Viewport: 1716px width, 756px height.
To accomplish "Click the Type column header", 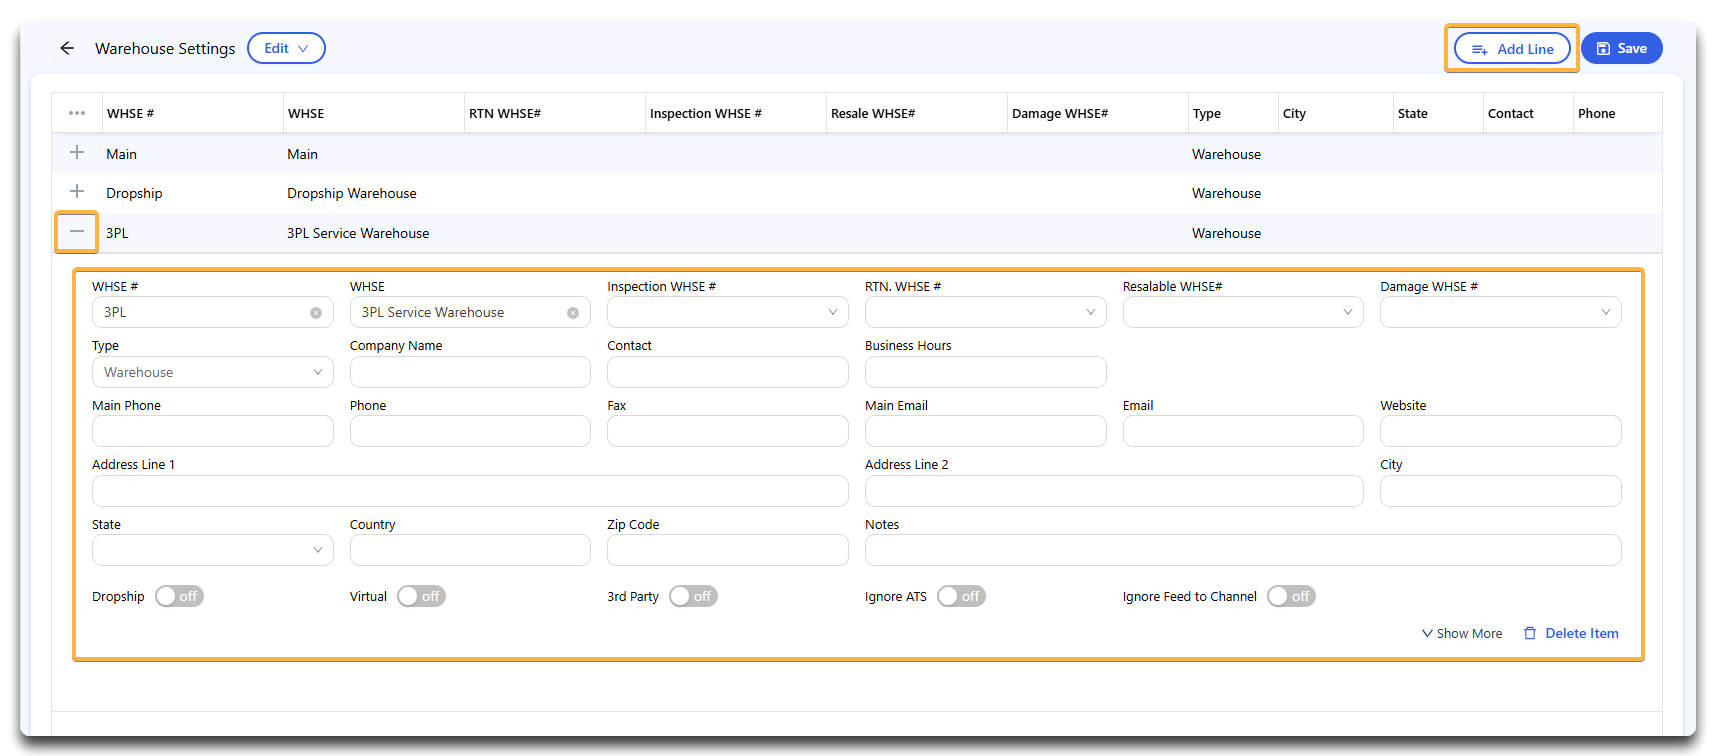I will coord(1207,113).
